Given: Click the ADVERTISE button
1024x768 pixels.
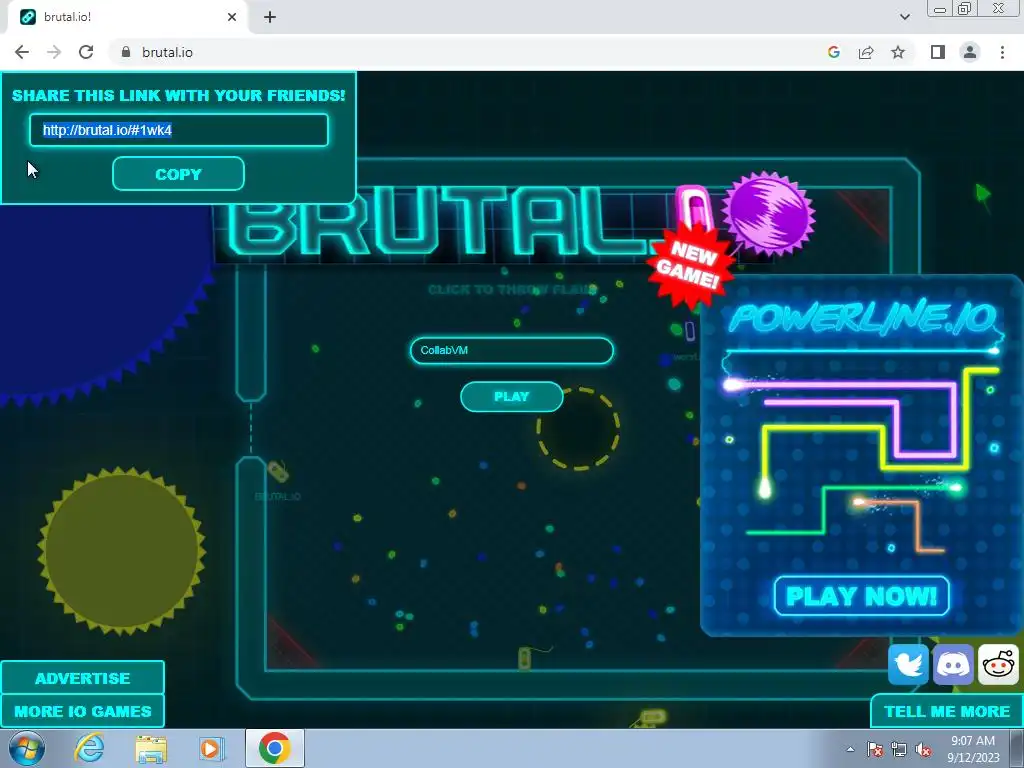Looking at the screenshot, I should (82, 678).
